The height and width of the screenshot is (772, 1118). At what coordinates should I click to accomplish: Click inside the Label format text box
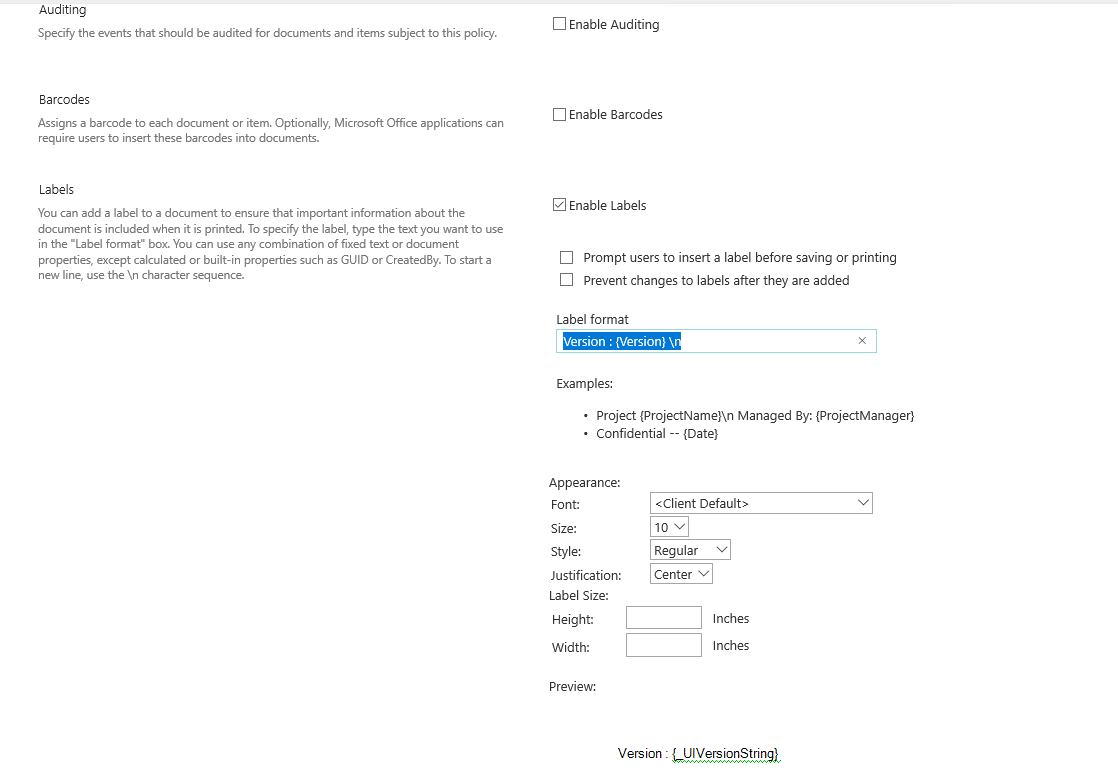click(x=716, y=341)
